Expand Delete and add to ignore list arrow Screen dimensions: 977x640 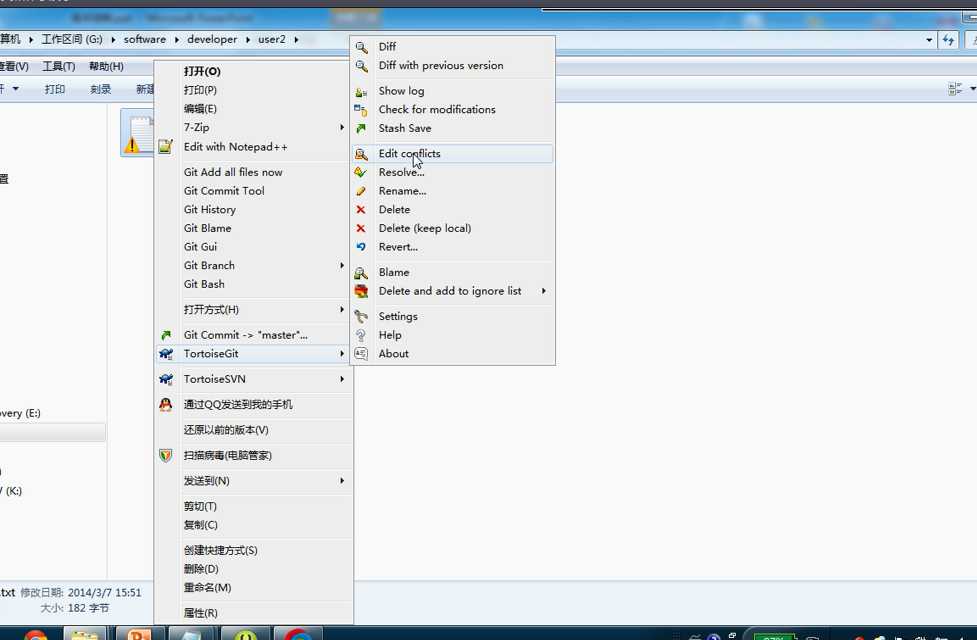pos(543,291)
